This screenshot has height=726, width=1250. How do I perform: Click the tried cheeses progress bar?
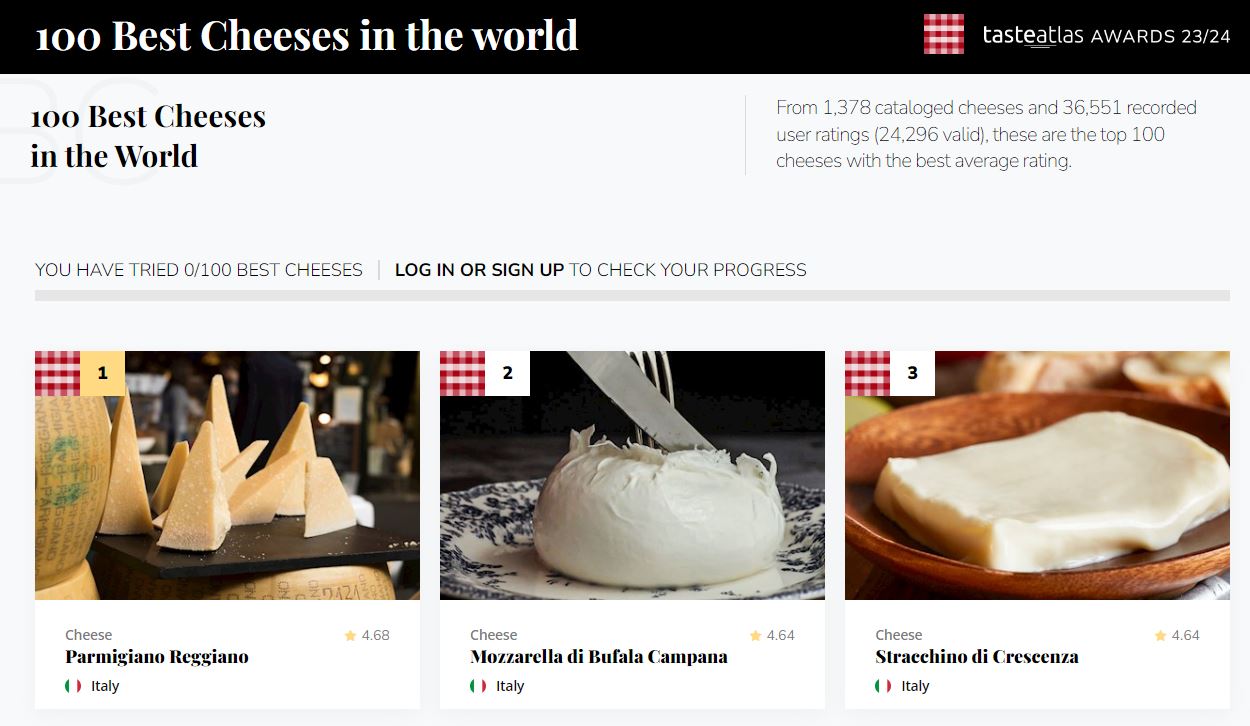[632, 296]
